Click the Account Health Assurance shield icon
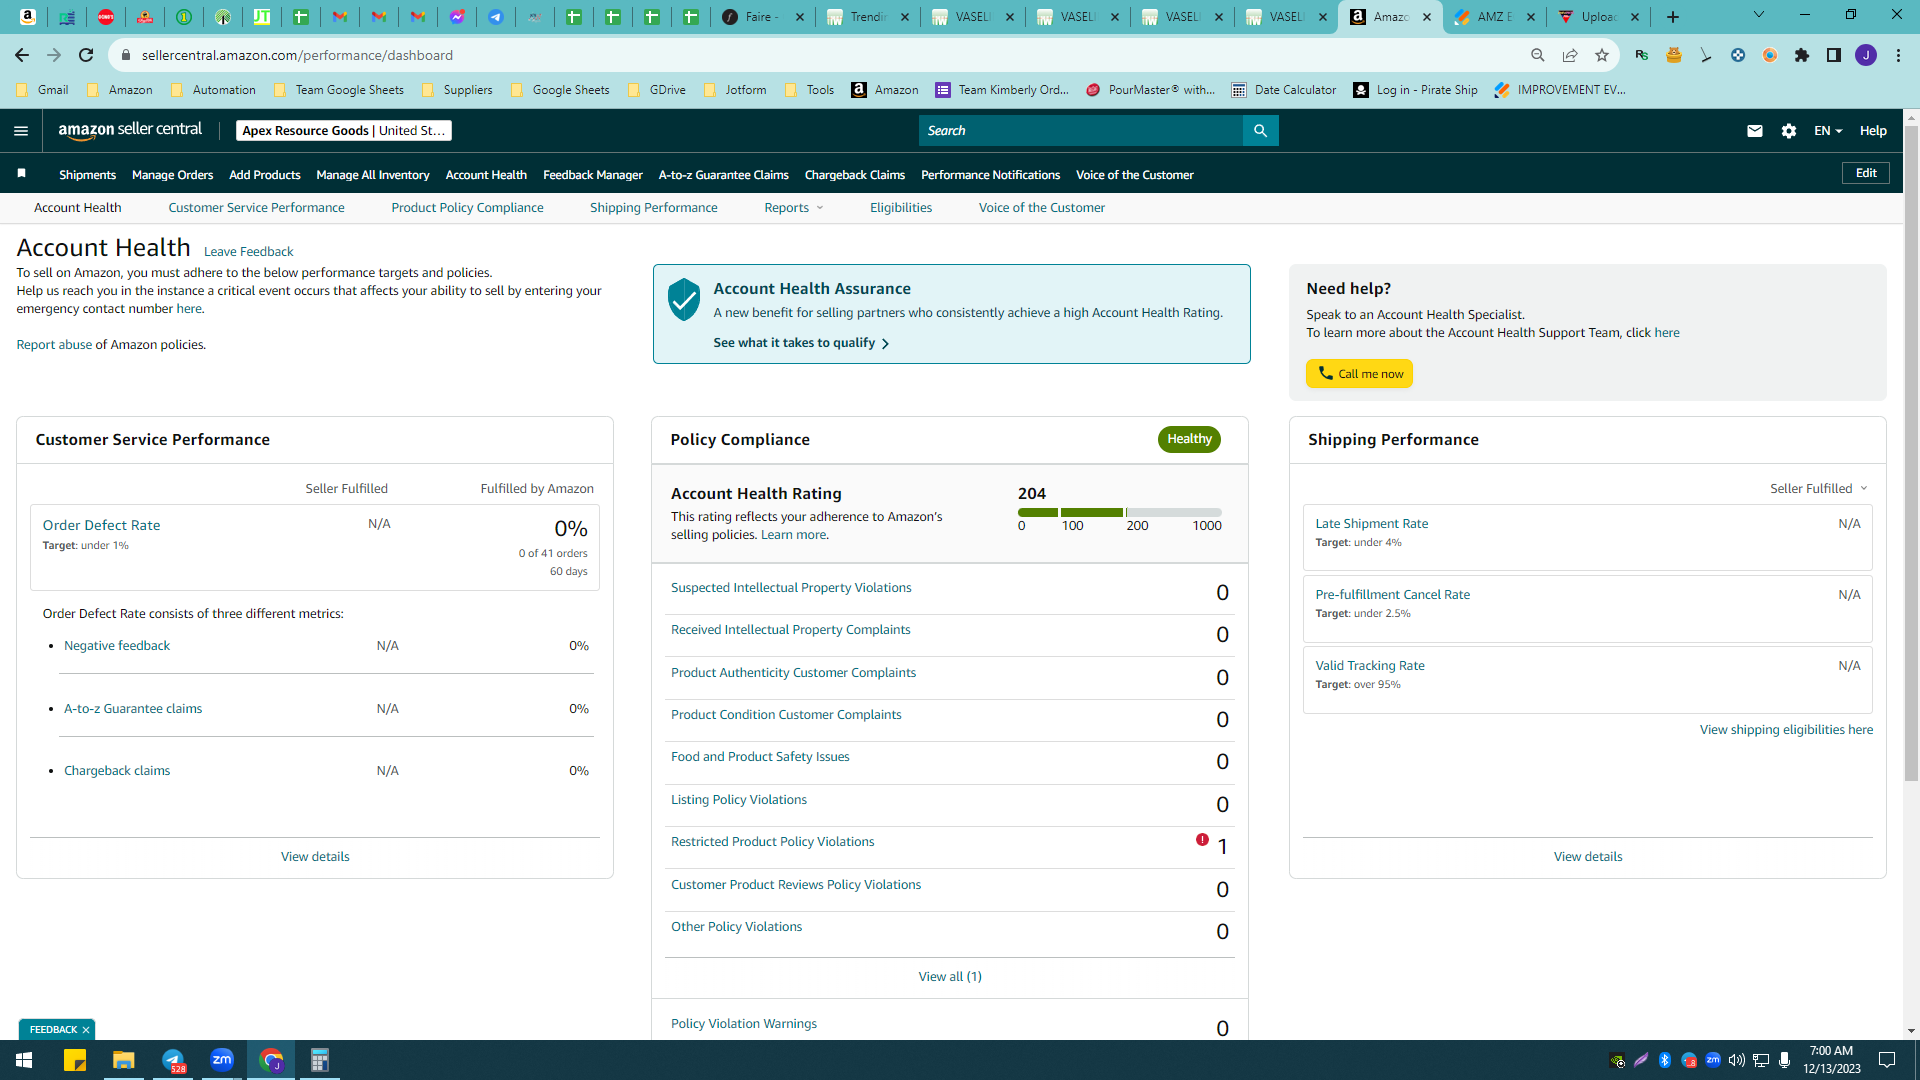Image resolution: width=1920 pixels, height=1080 pixels. pos(684,299)
